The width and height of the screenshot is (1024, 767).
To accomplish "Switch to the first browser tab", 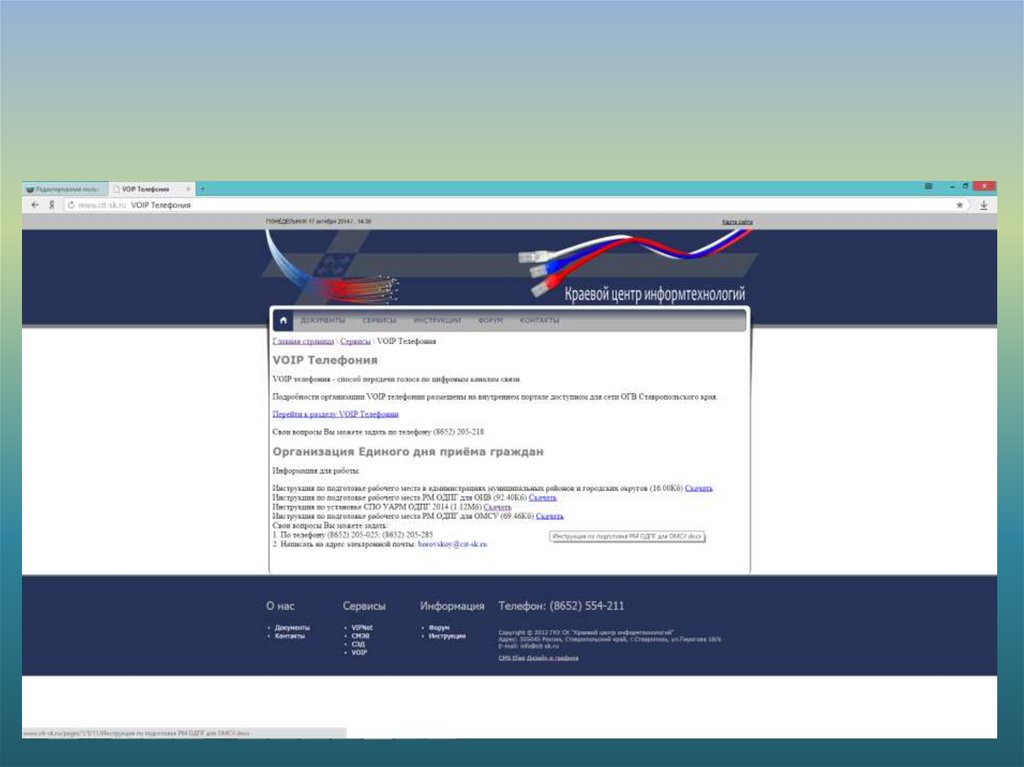I will pos(64,189).
